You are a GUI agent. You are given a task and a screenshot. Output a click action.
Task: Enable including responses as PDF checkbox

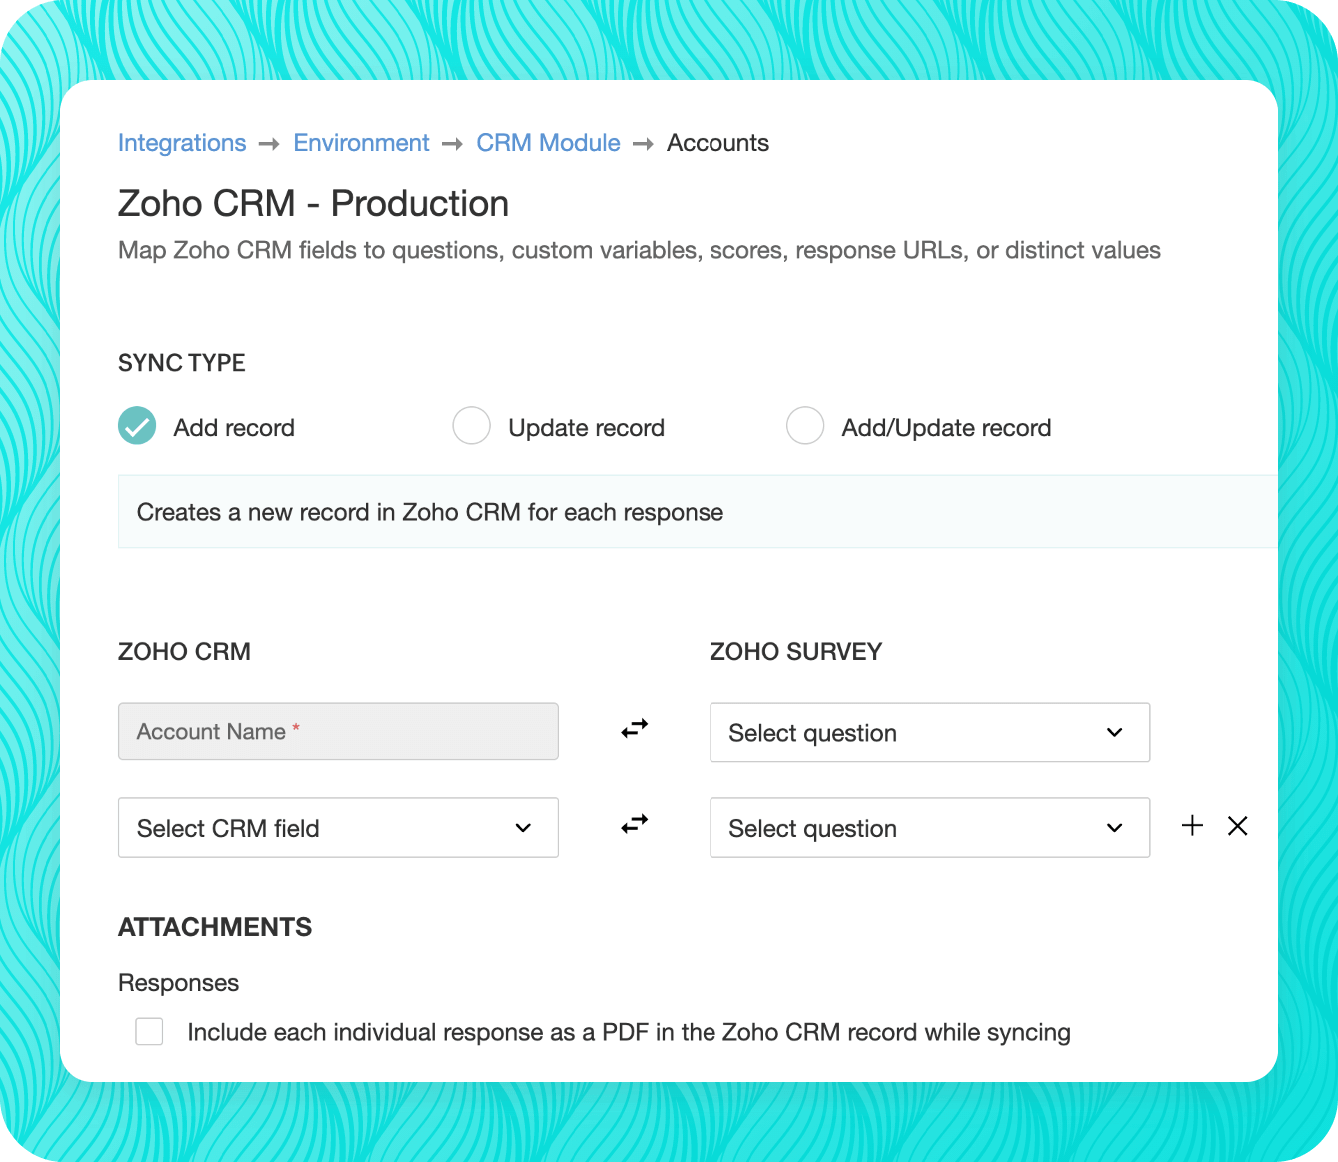[x=149, y=1031]
